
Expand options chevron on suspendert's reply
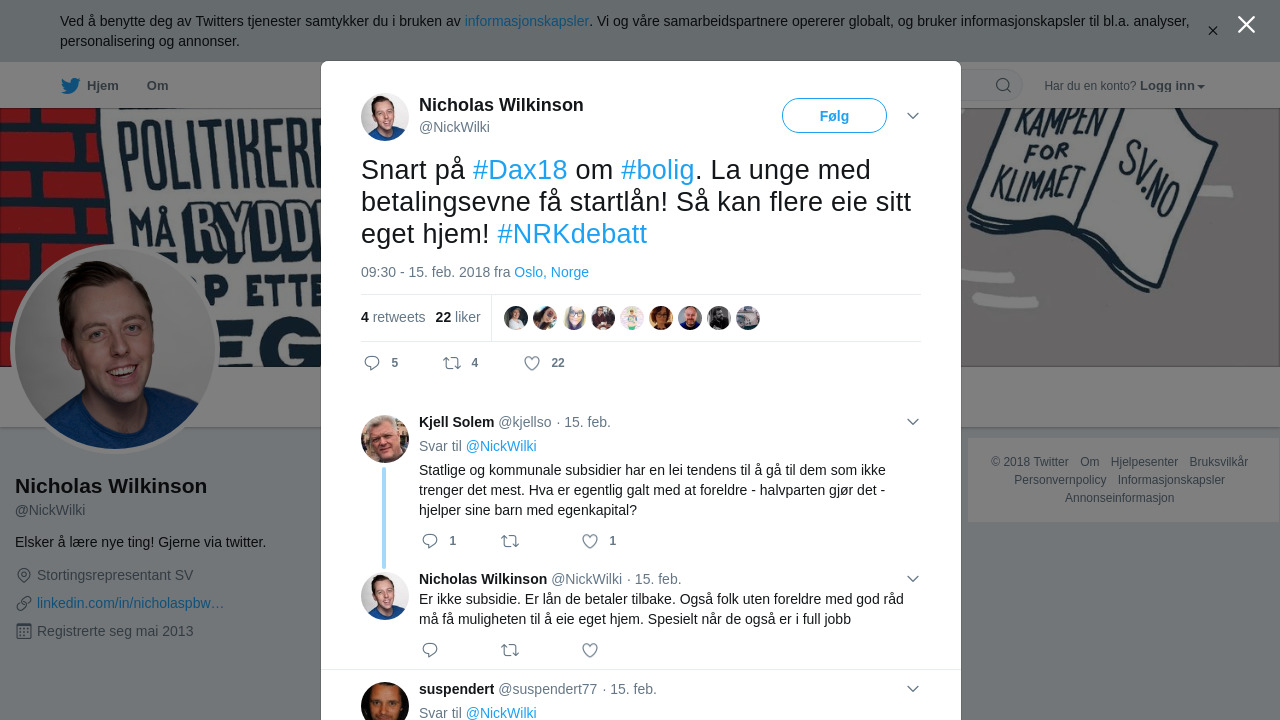tap(913, 689)
